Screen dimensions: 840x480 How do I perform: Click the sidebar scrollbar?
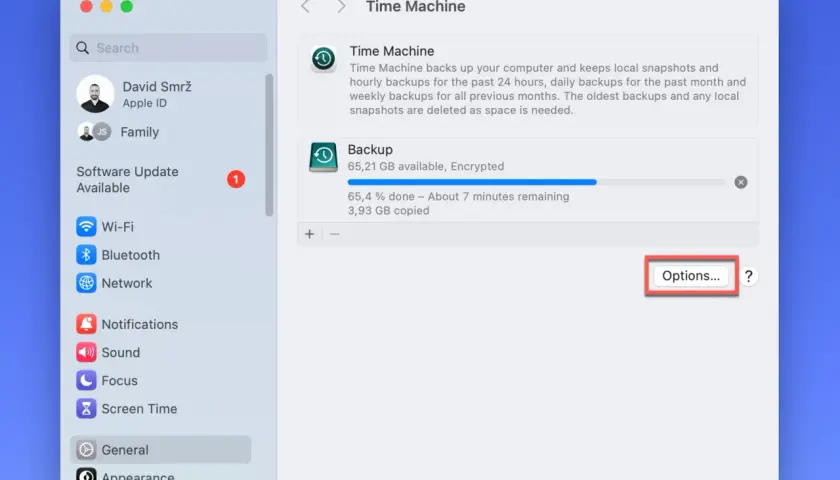click(269, 145)
